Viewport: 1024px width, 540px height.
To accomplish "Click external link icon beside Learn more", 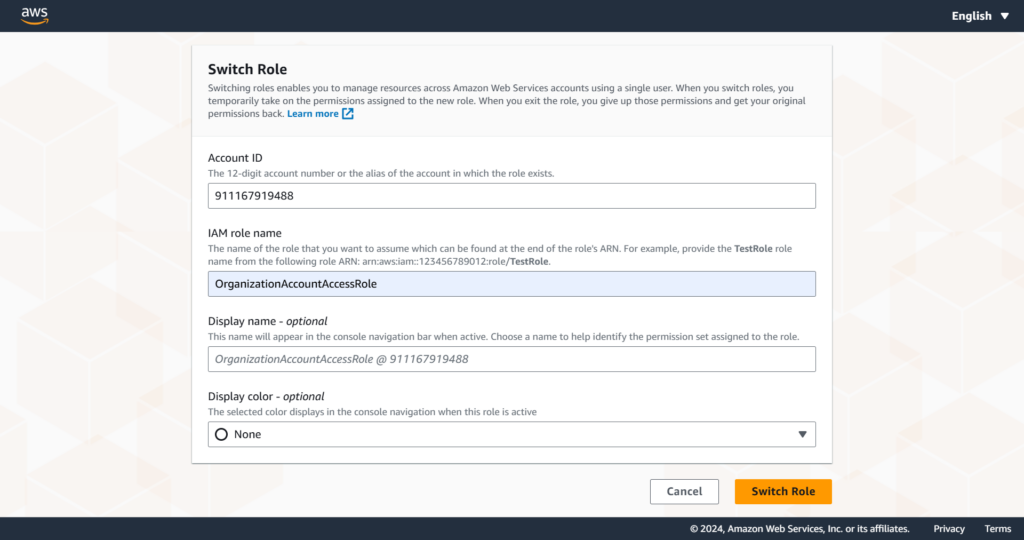I will click(x=348, y=114).
